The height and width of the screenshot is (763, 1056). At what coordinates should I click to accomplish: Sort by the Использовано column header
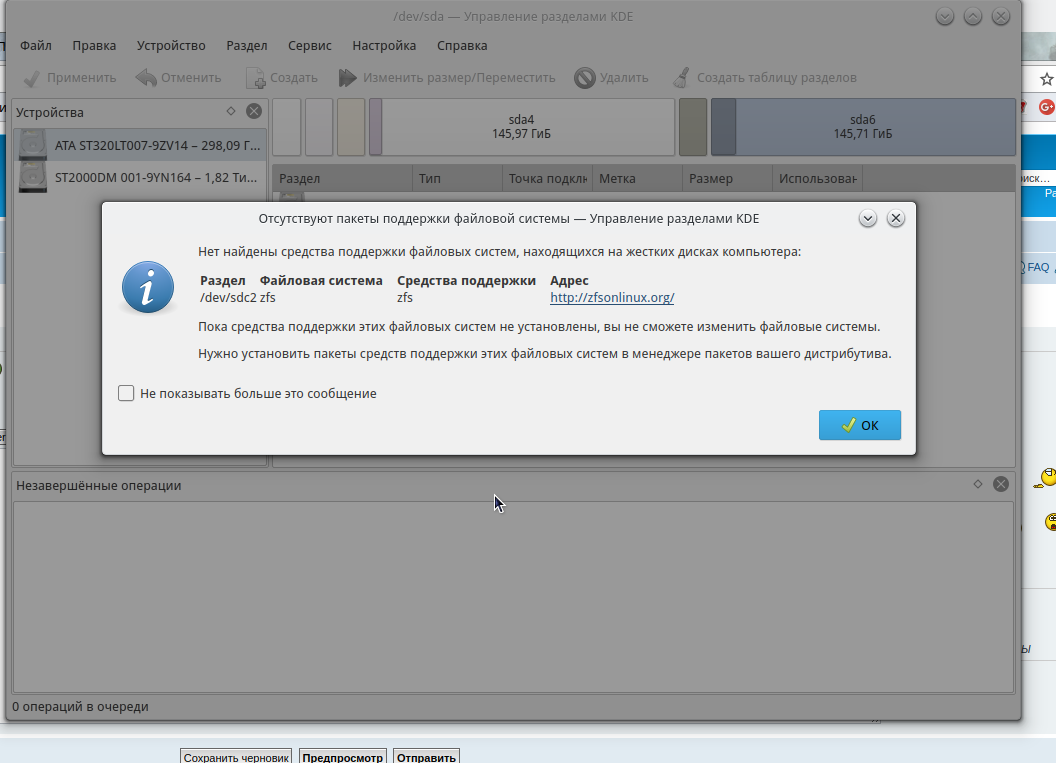(818, 178)
